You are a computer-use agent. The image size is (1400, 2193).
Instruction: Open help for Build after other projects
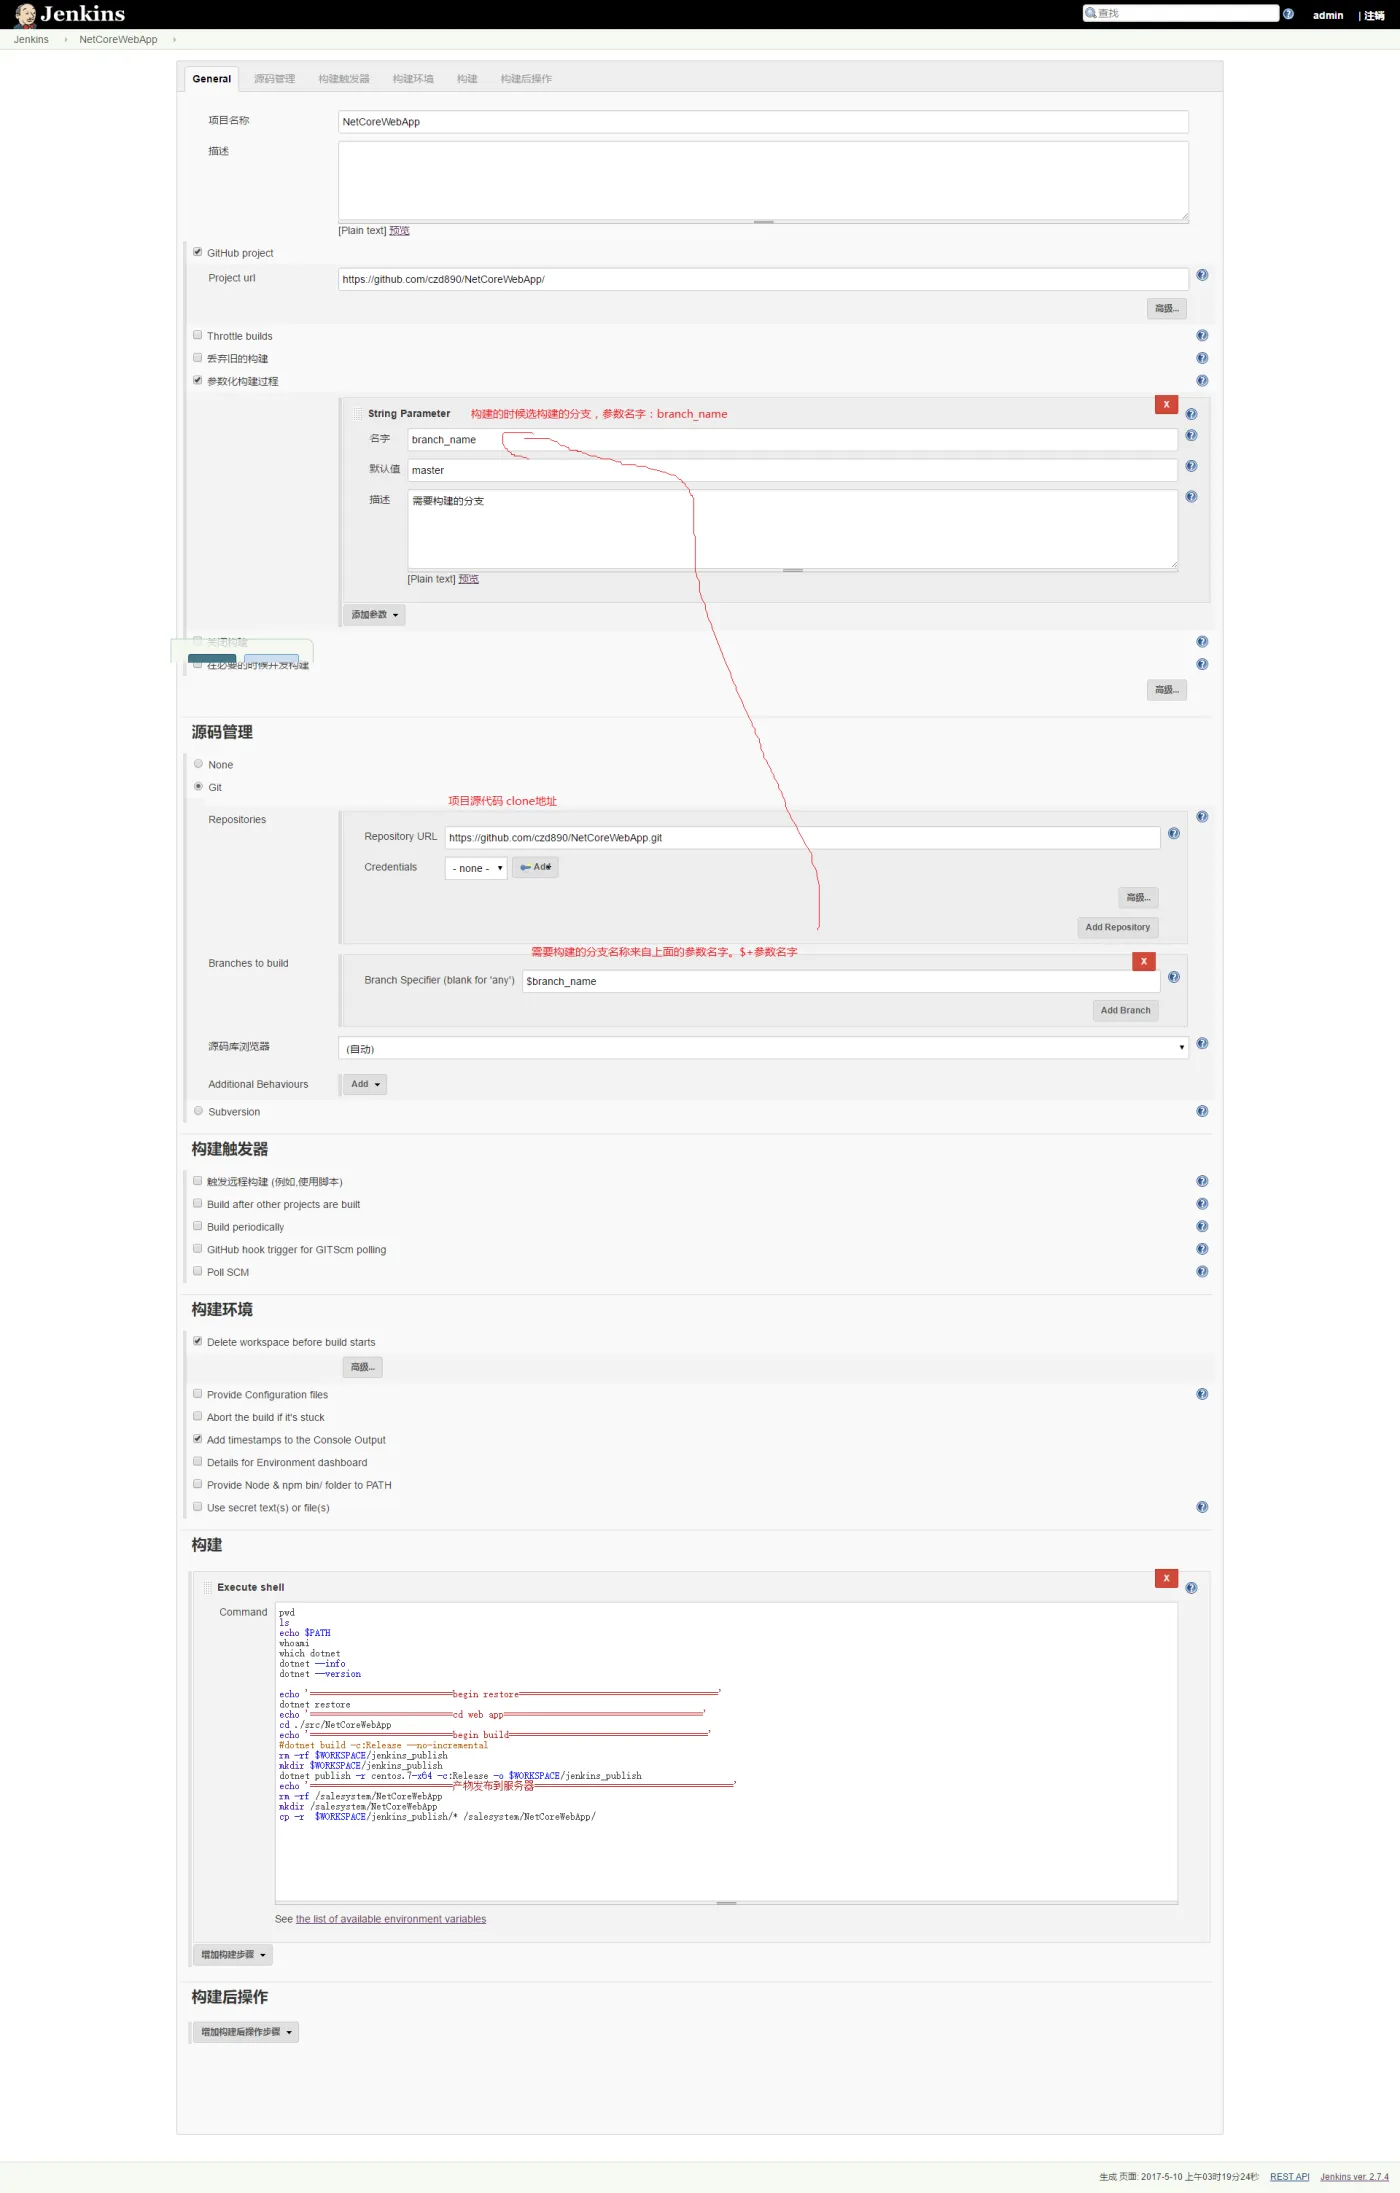coord(1202,1204)
